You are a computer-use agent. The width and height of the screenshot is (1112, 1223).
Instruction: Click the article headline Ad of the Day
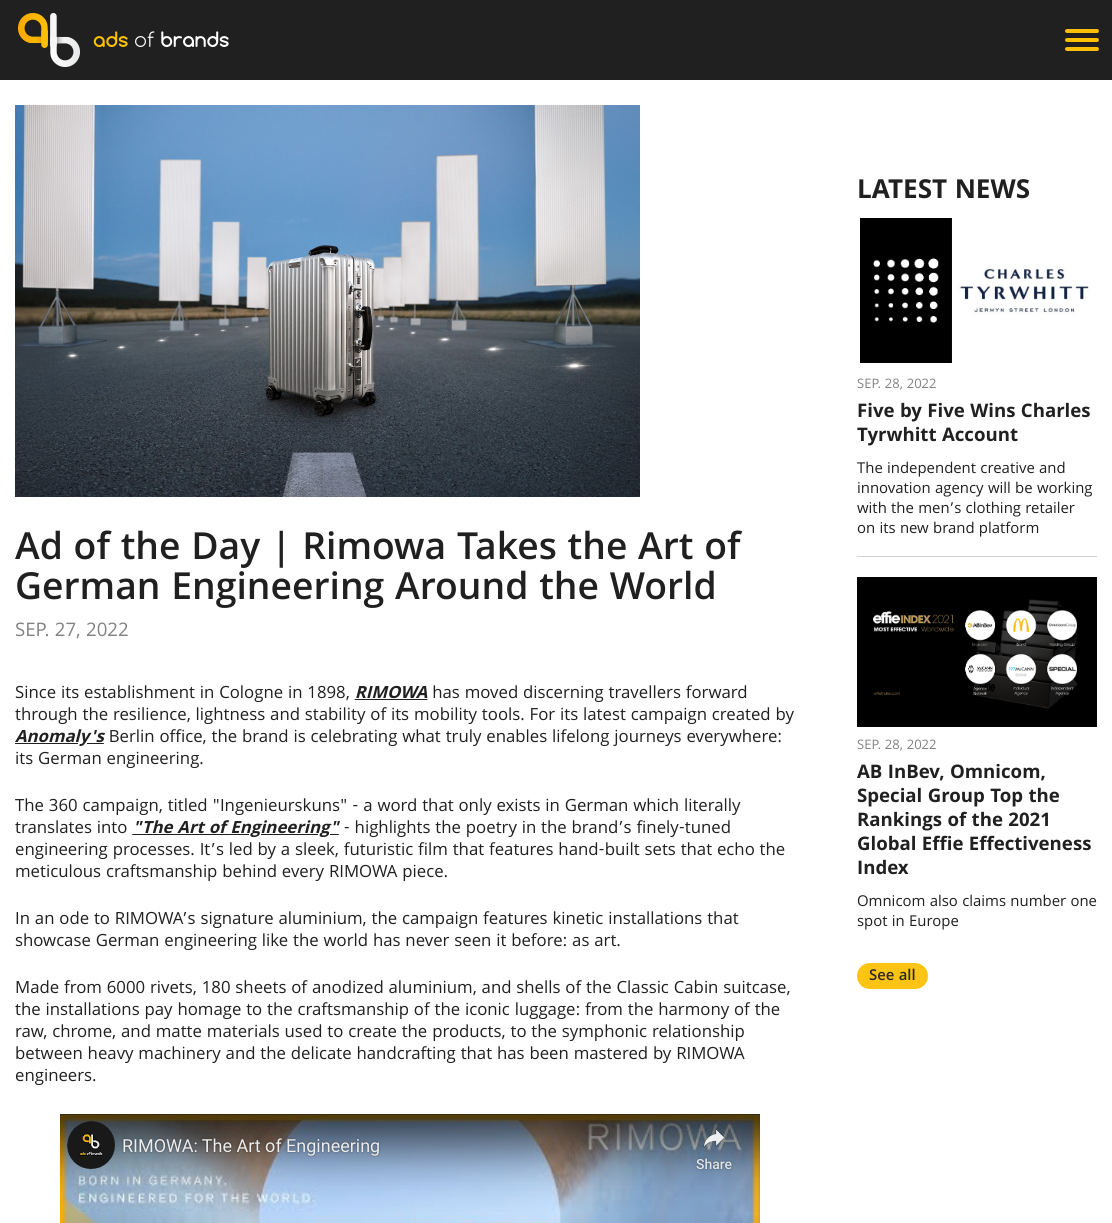pos(378,565)
